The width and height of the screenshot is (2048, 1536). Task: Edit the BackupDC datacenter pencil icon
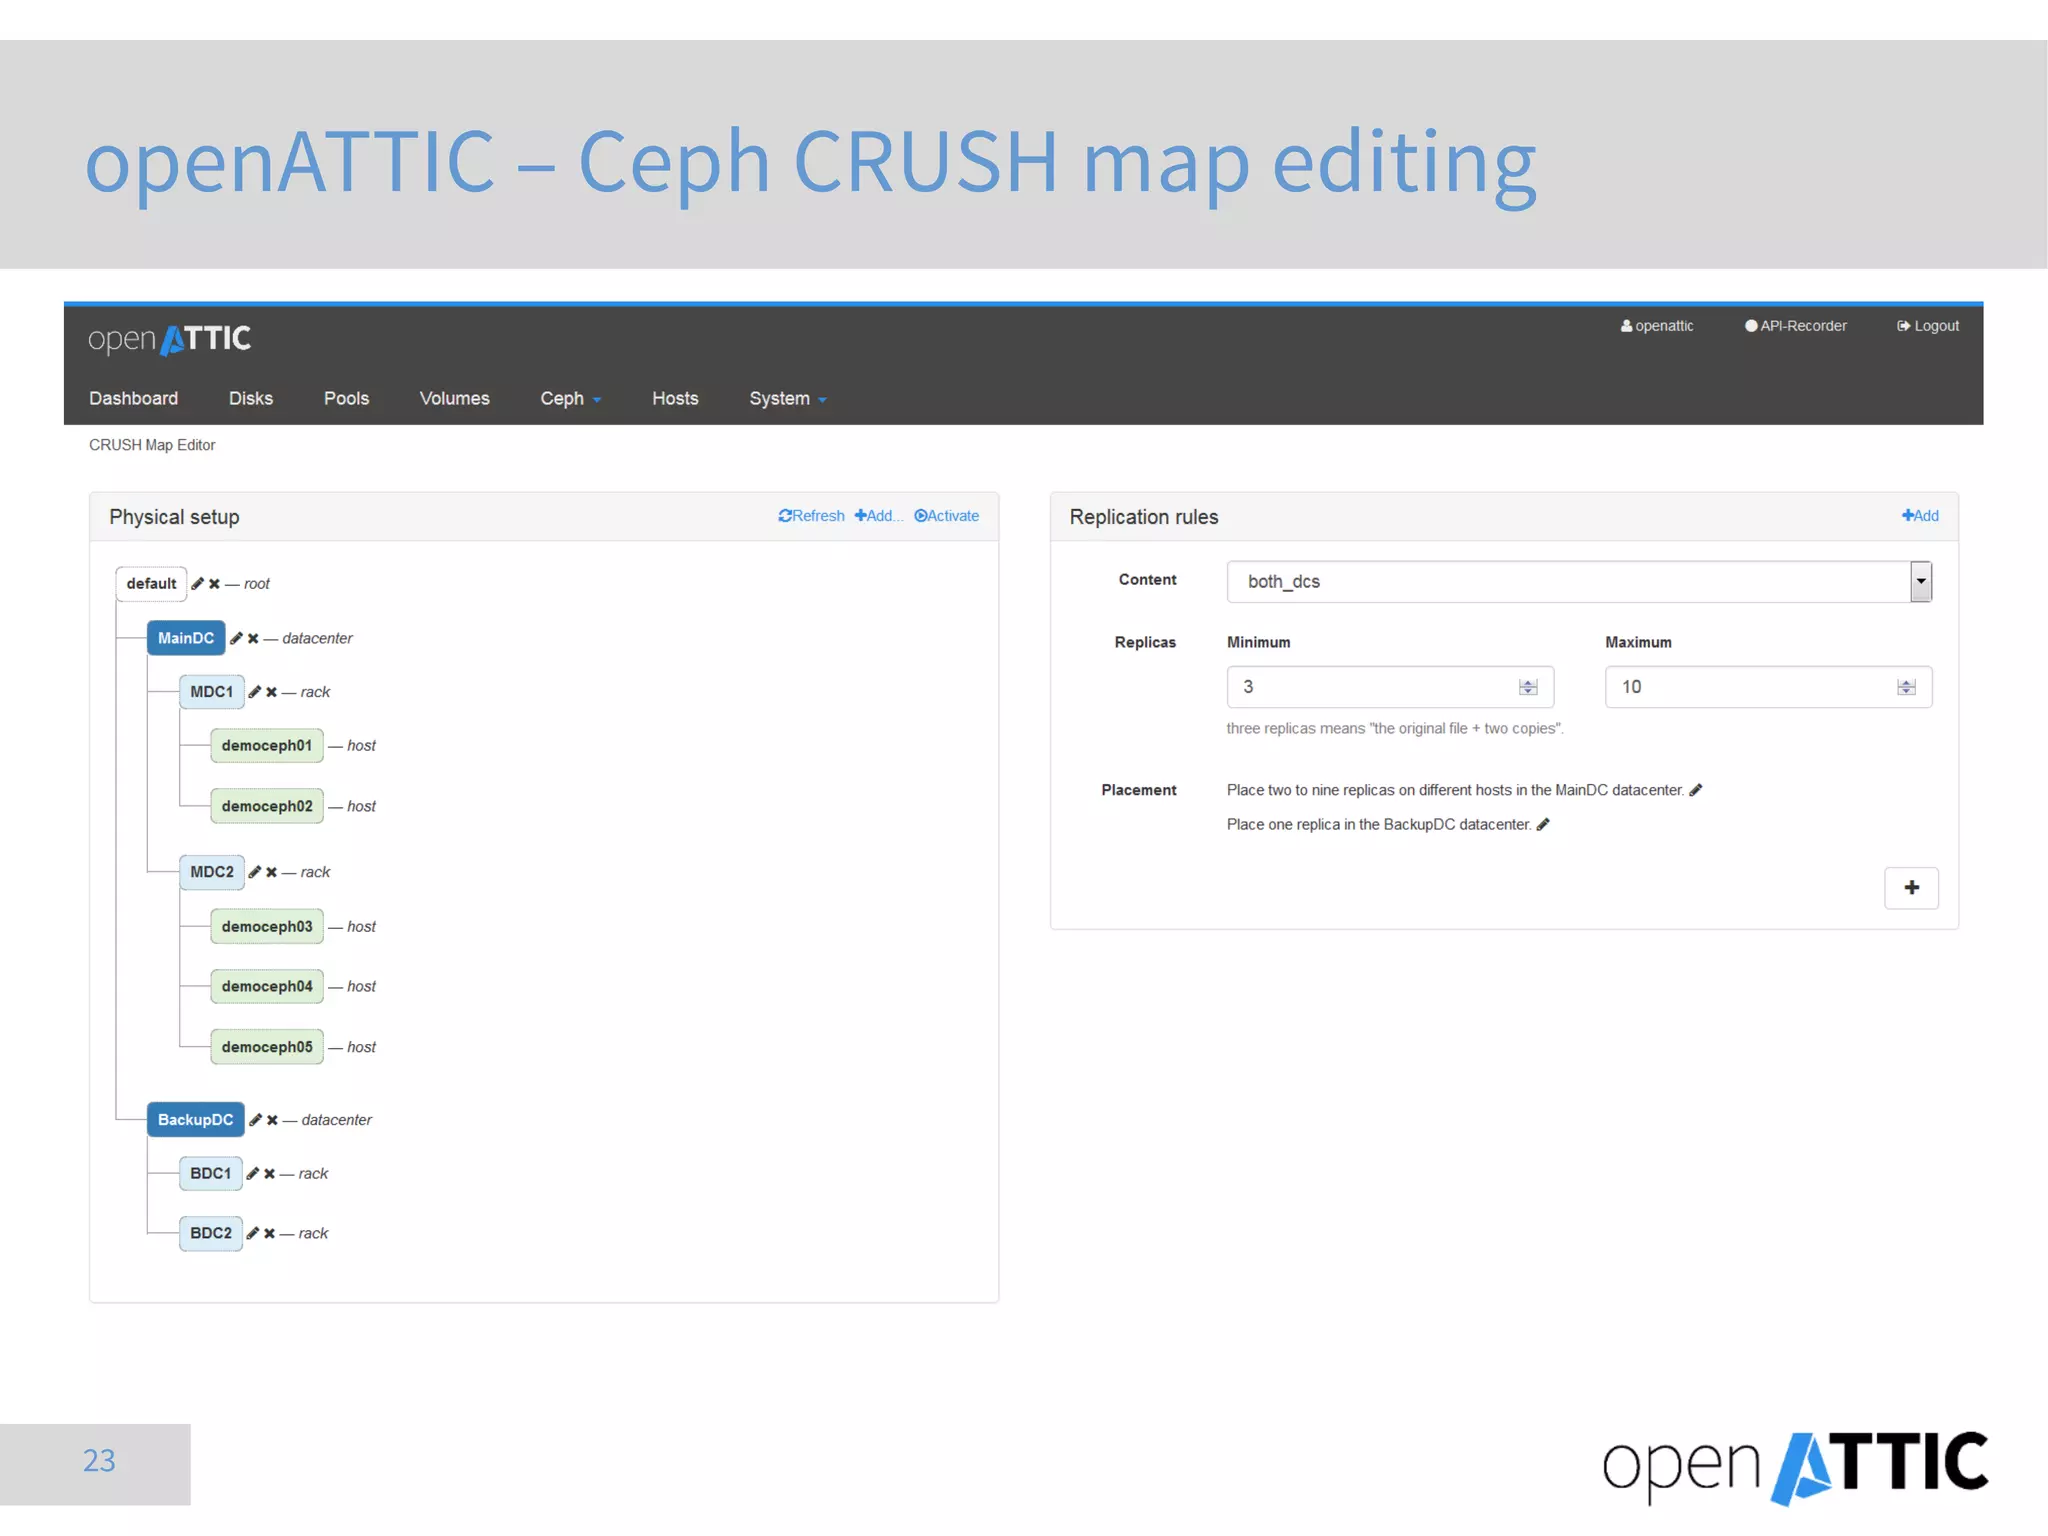pyautogui.click(x=256, y=1120)
